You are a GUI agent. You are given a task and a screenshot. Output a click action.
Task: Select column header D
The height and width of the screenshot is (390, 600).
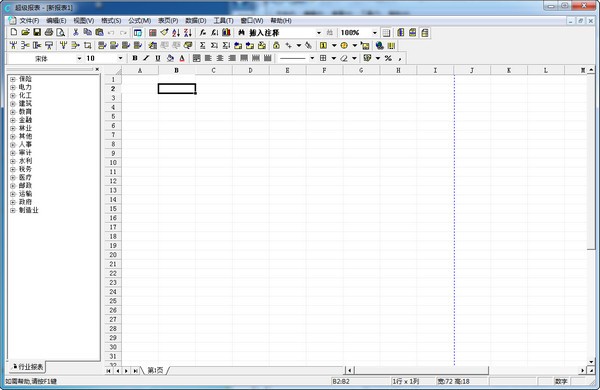[x=250, y=70]
